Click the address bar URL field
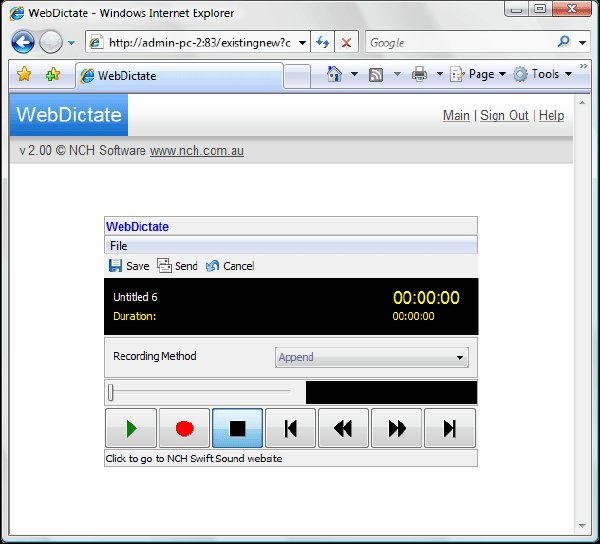Viewport: 600px width, 544px height. click(x=199, y=42)
